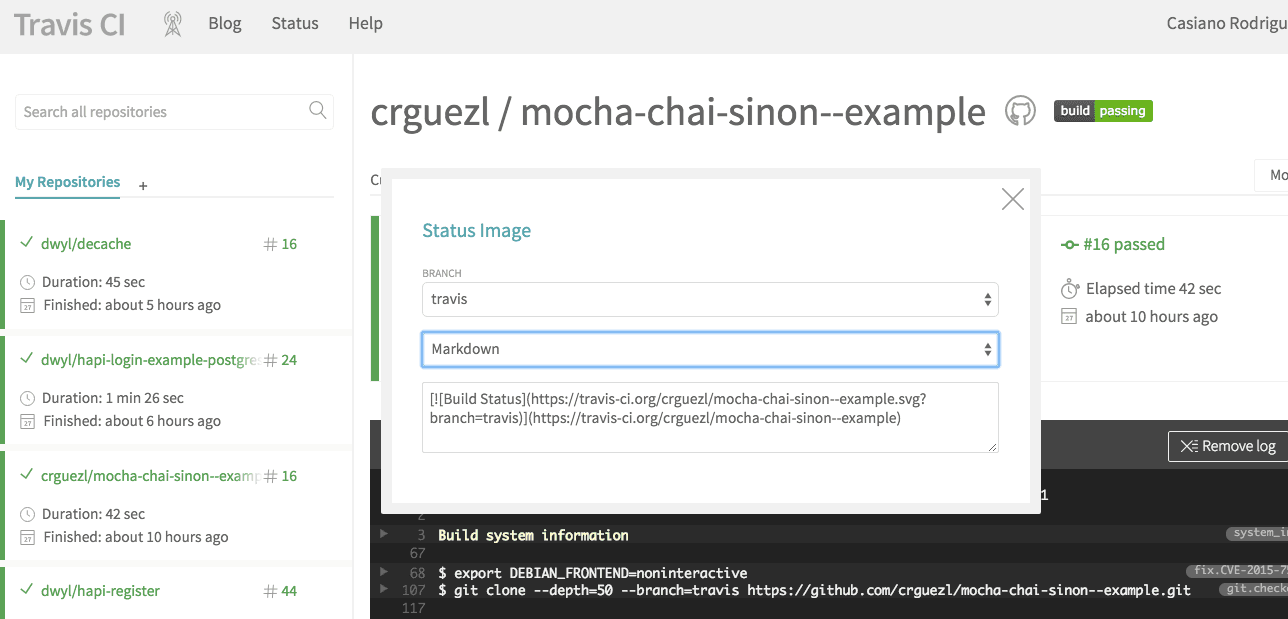The width and height of the screenshot is (1288, 619).
Task: Open the Markdown format dropdown
Action: tap(710, 349)
